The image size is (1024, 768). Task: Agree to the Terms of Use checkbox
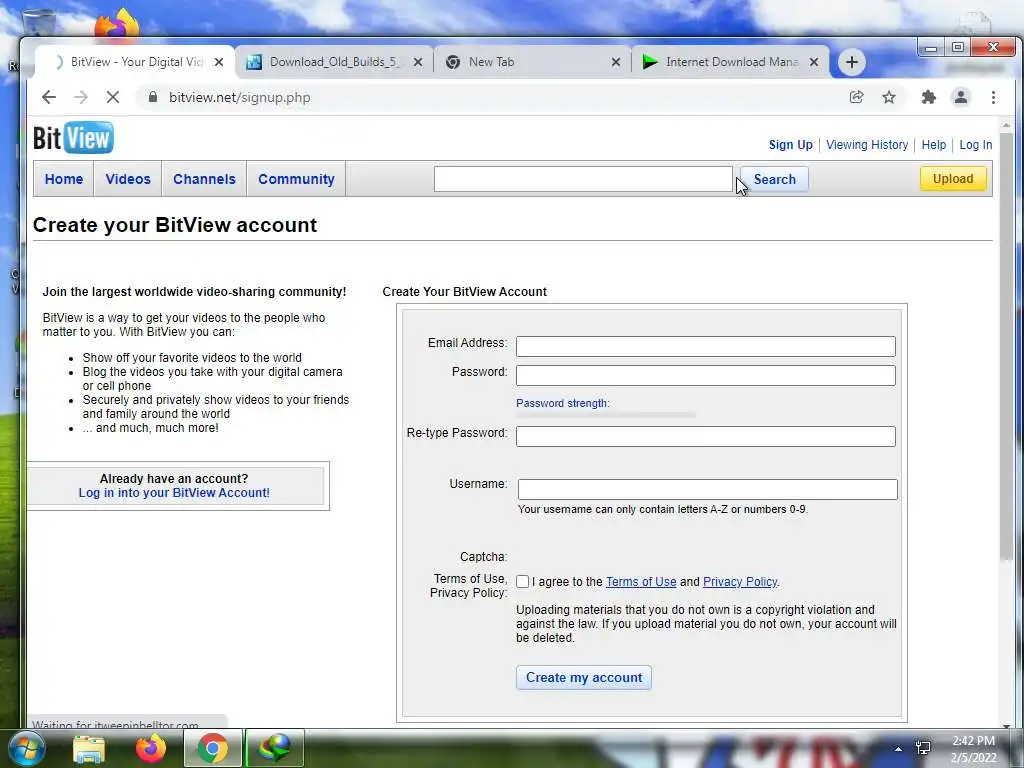(522, 582)
